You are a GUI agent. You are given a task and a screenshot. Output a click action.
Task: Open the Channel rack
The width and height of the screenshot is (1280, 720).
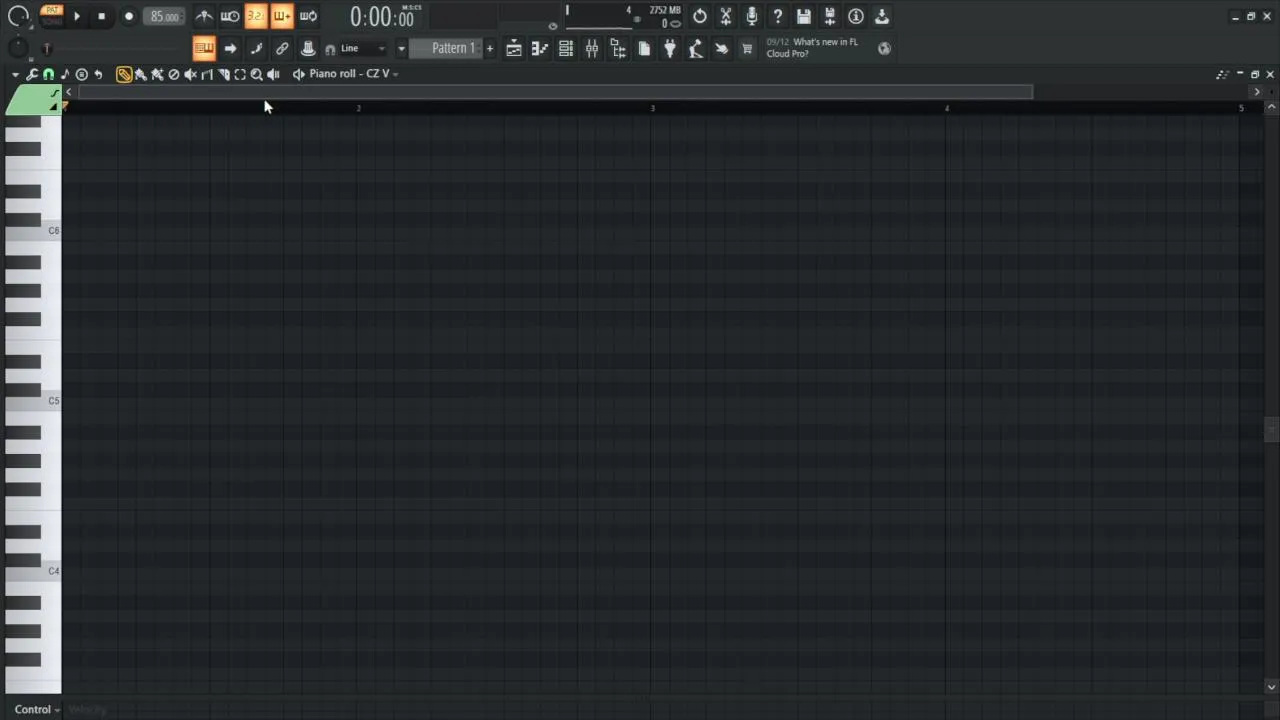[x=566, y=48]
